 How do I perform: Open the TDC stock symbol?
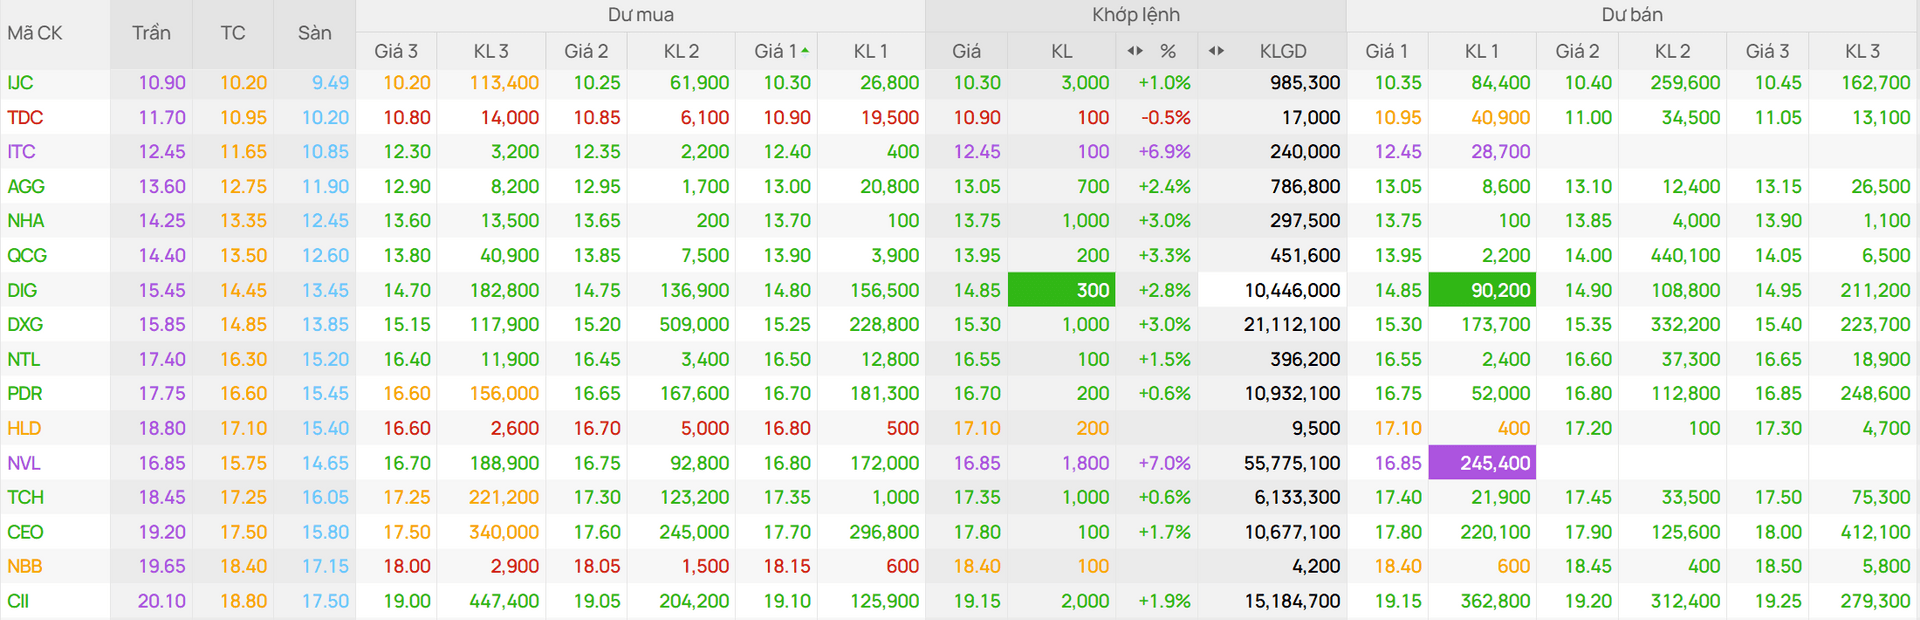(x=25, y=118)
